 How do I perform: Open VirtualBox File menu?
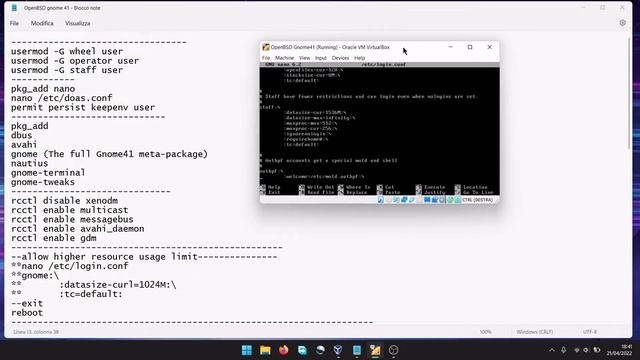266,58
